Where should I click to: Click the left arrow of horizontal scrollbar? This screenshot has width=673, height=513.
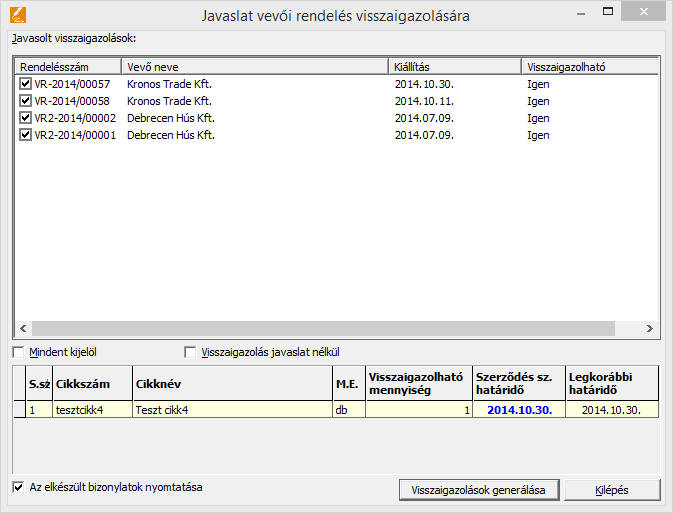click(23, 328)
